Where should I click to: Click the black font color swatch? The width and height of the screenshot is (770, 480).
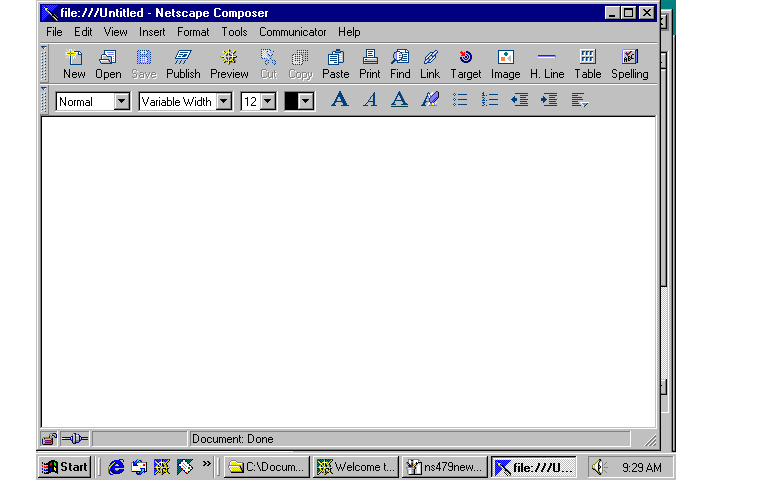click(x=292, y=102)
